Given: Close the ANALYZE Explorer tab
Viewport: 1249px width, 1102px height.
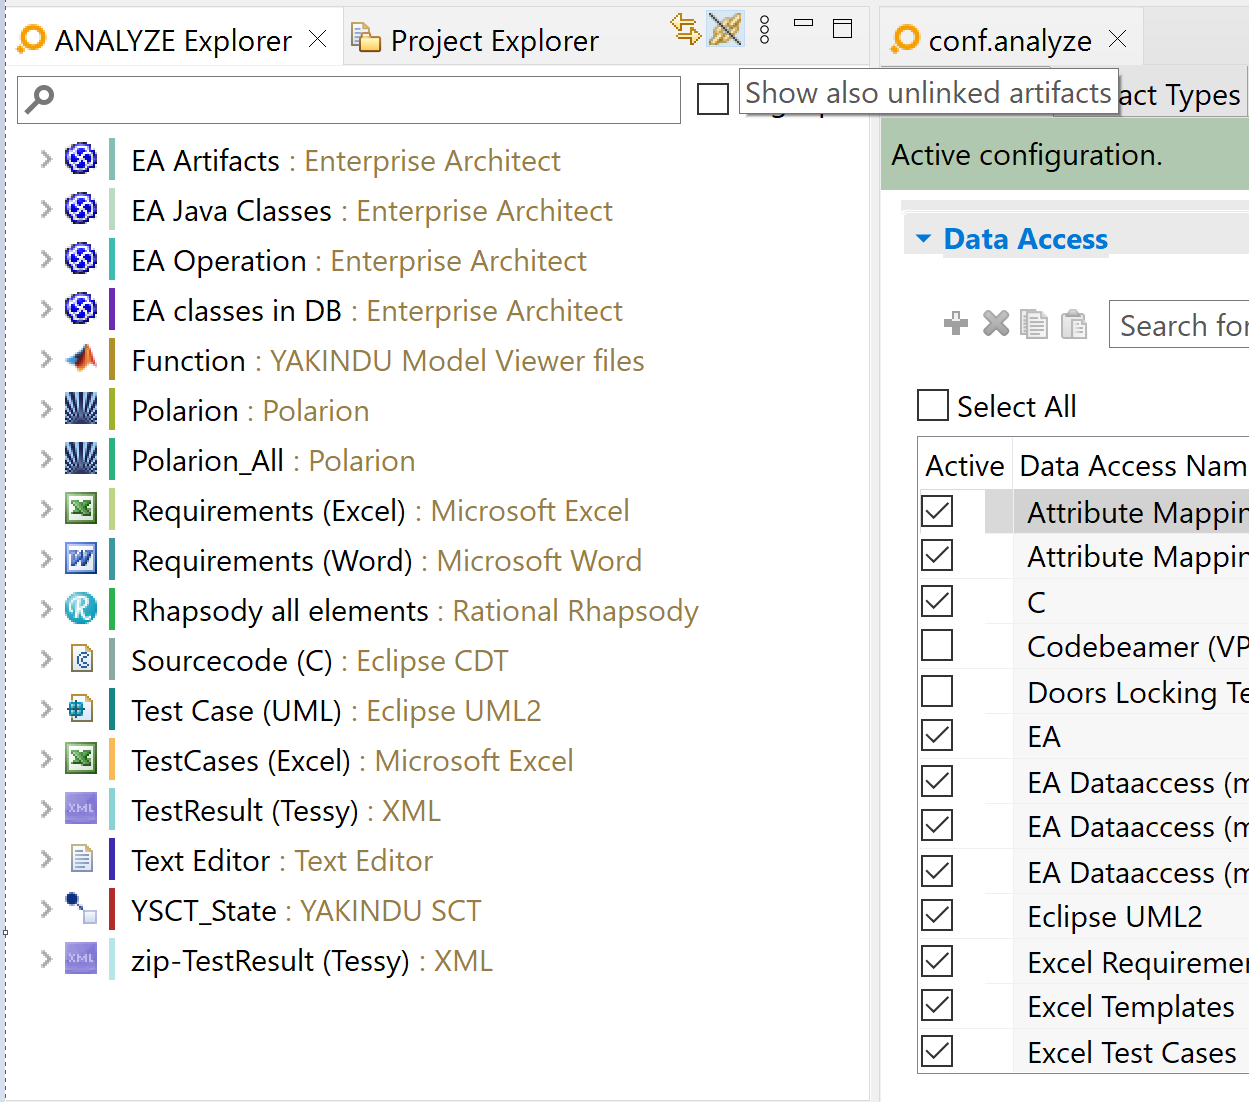Looking at the screenshot, I should tap(317, 39).
